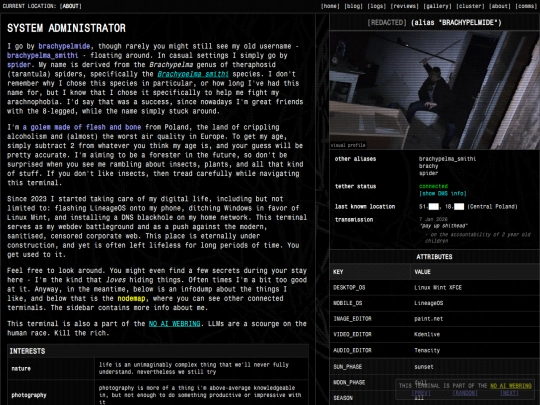Click the 'Tenacity' value
Image resolution: width=540 pixels, height=405 pixels.
pos(427,351)
